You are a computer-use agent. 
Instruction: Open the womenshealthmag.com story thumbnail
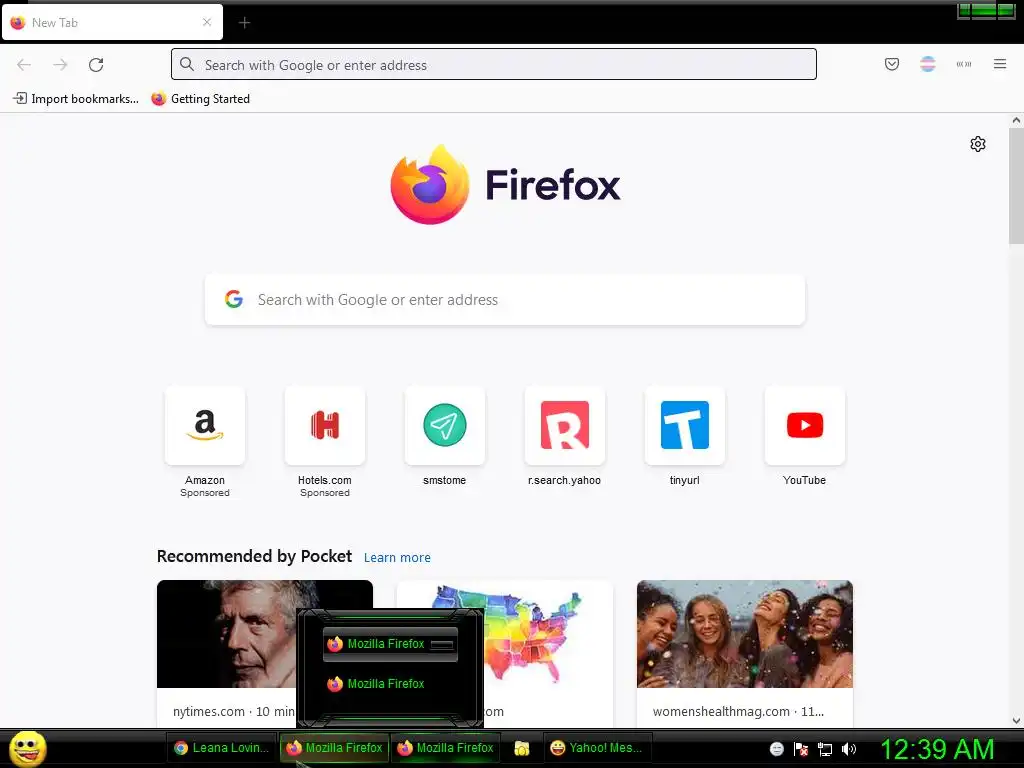[744, 633]
